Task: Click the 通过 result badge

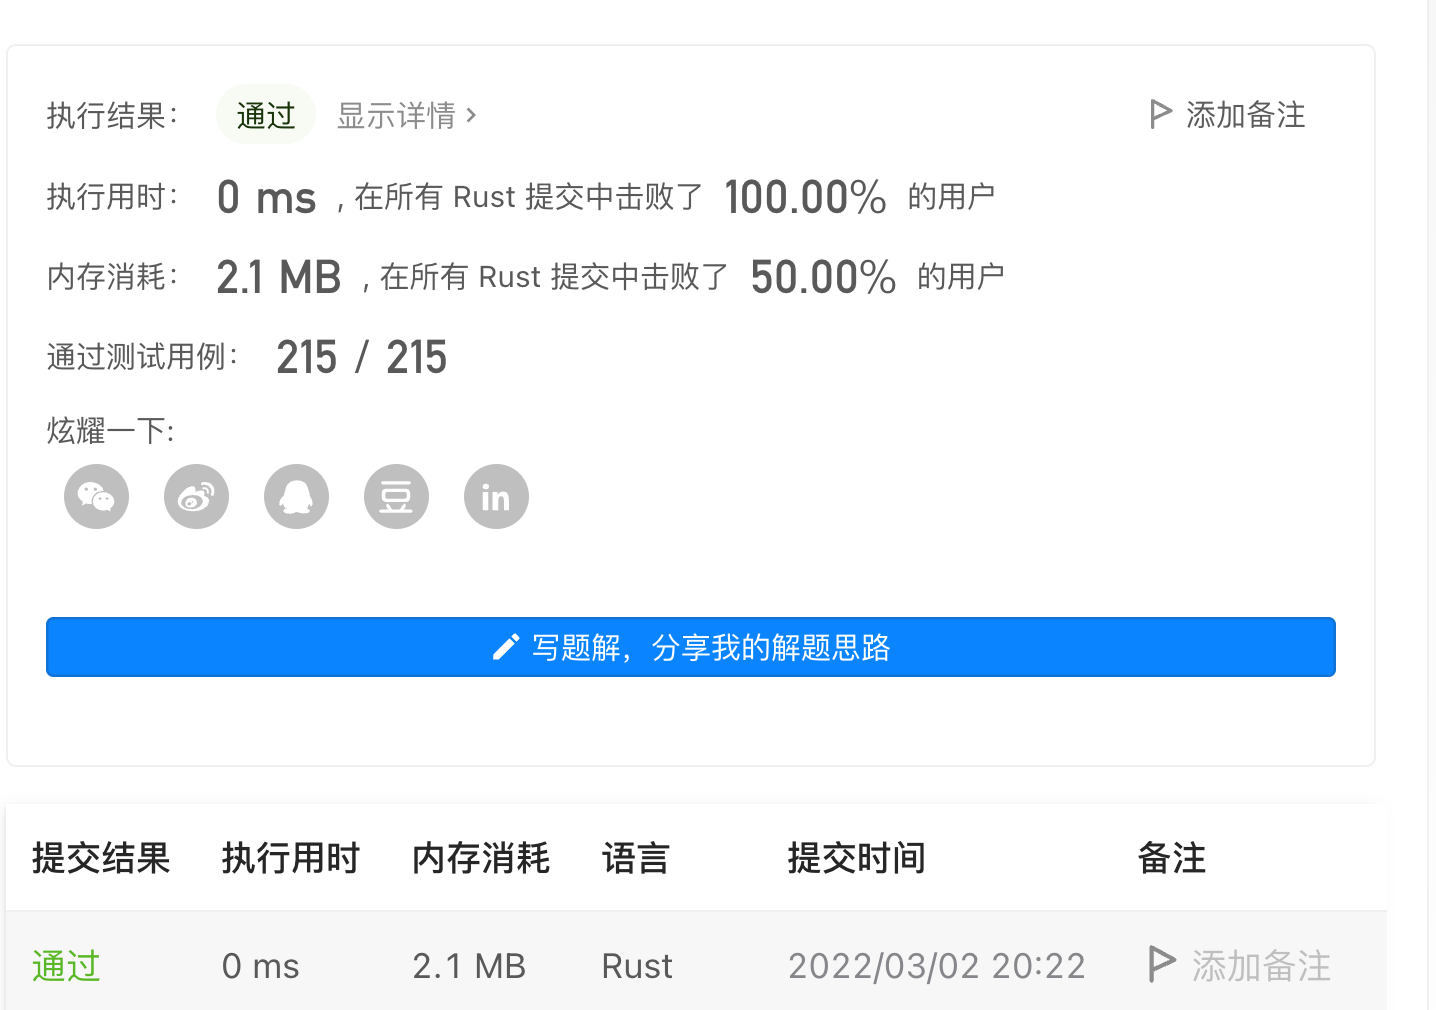Action: coord(266,115)
